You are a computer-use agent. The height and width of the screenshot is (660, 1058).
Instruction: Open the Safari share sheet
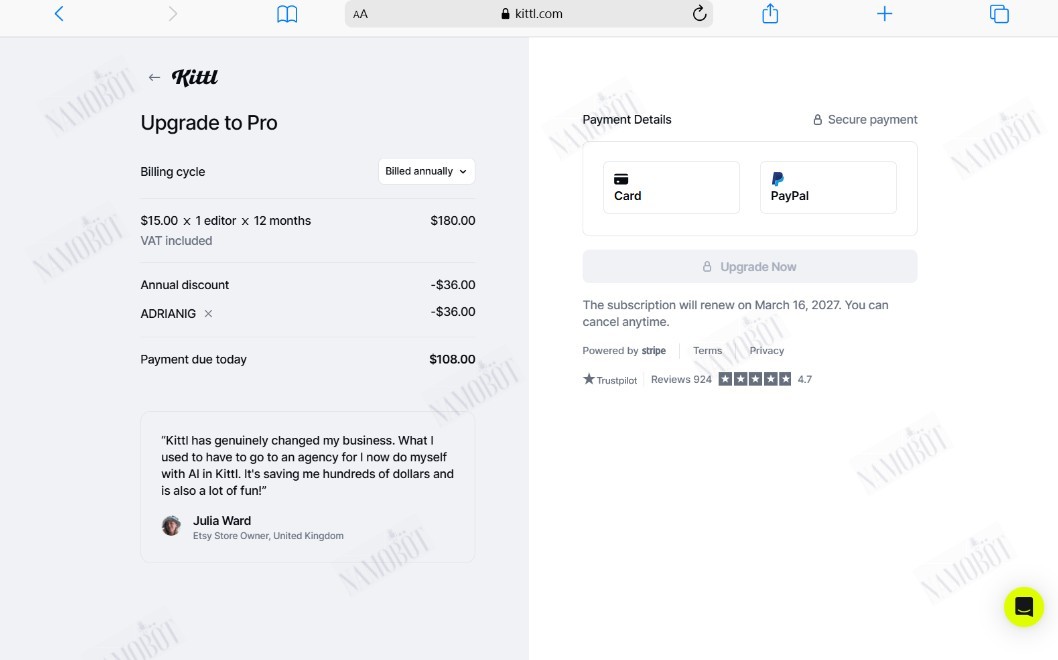point(770,13)
